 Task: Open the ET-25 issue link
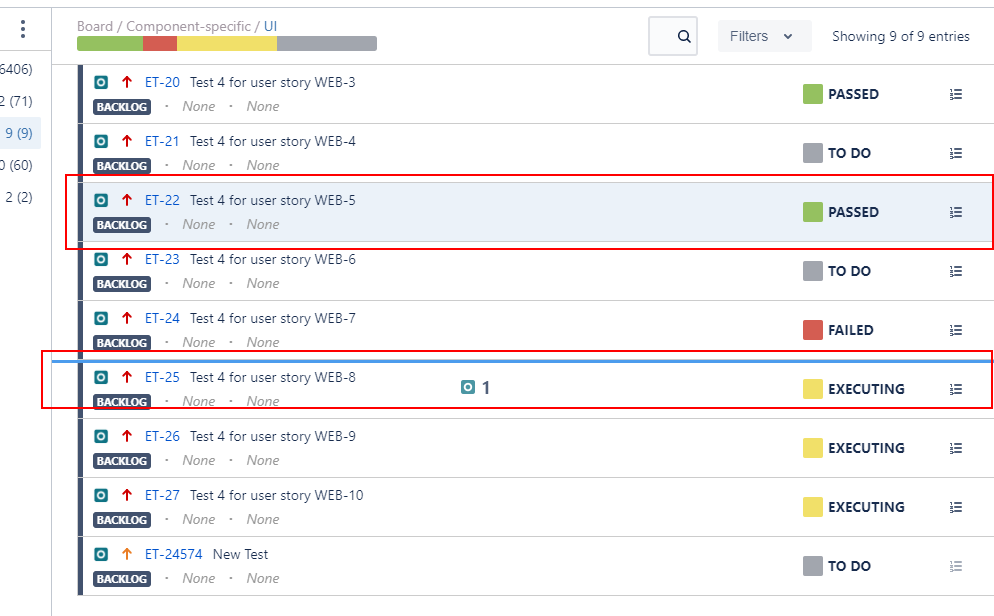click(x=162, y=377)
